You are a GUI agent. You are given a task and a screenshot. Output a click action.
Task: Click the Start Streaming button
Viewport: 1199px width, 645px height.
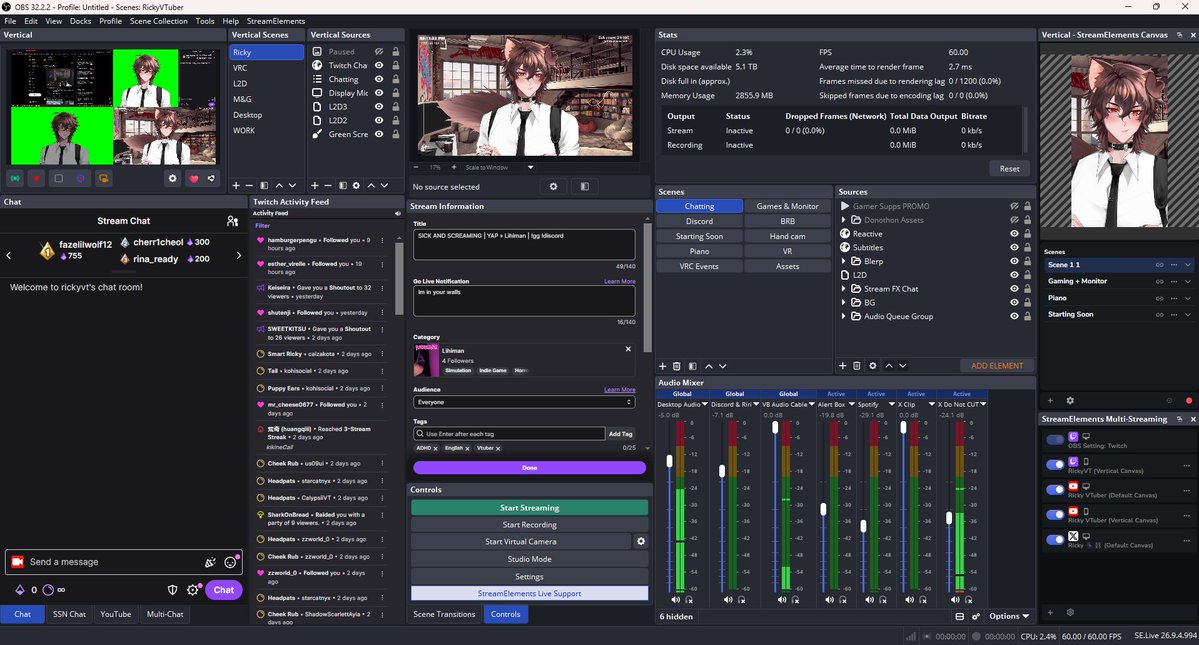(x=529, y=507)
